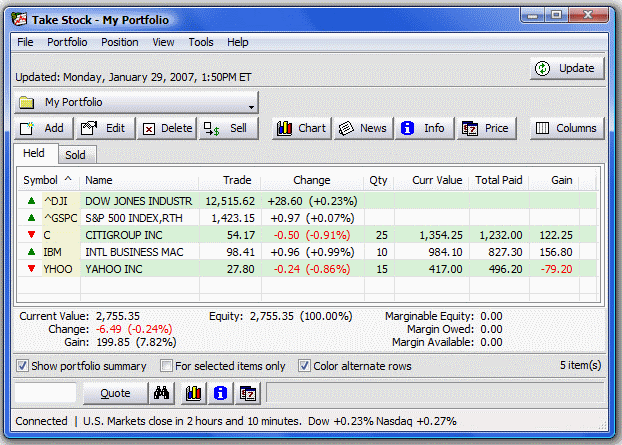The height and width of the screenshot is (445, 622).
Task: Click the chart icon in bottom bar
Action: click(x=194, y=393)
